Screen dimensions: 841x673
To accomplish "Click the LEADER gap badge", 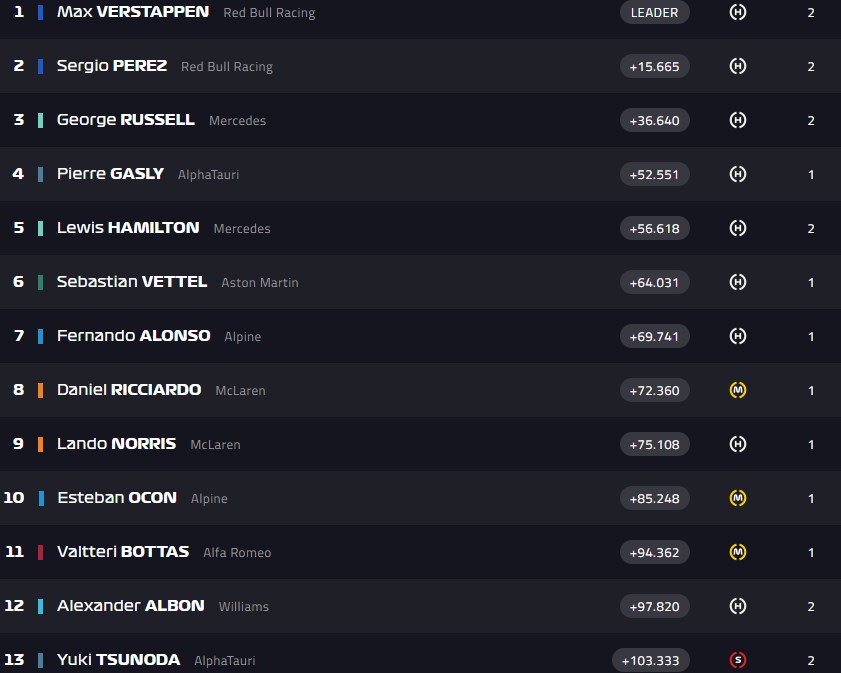I will click(654, 13).
